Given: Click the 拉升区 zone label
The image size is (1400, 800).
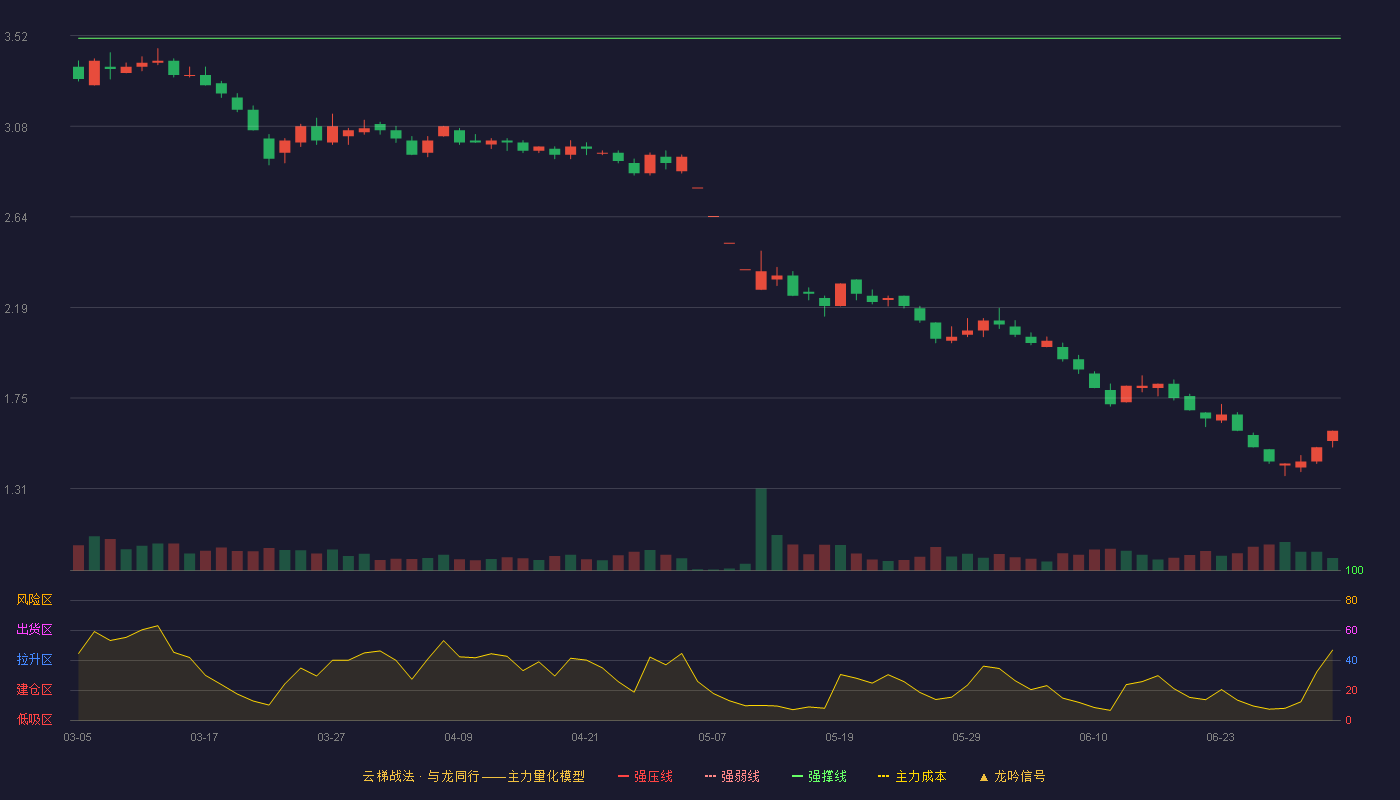Looking at the screenshot, I should click(x=34, y=660).
